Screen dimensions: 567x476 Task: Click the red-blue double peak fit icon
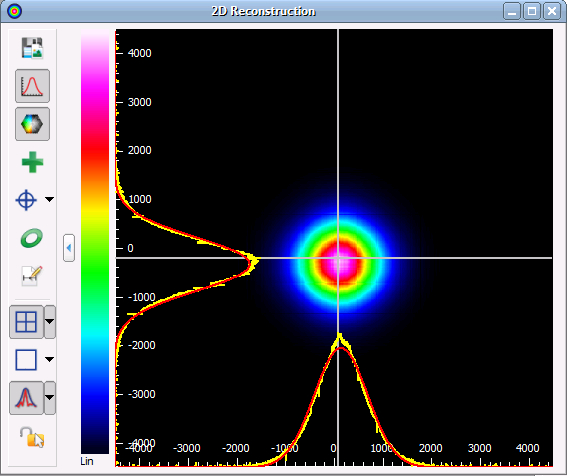[x=26, y=398]
